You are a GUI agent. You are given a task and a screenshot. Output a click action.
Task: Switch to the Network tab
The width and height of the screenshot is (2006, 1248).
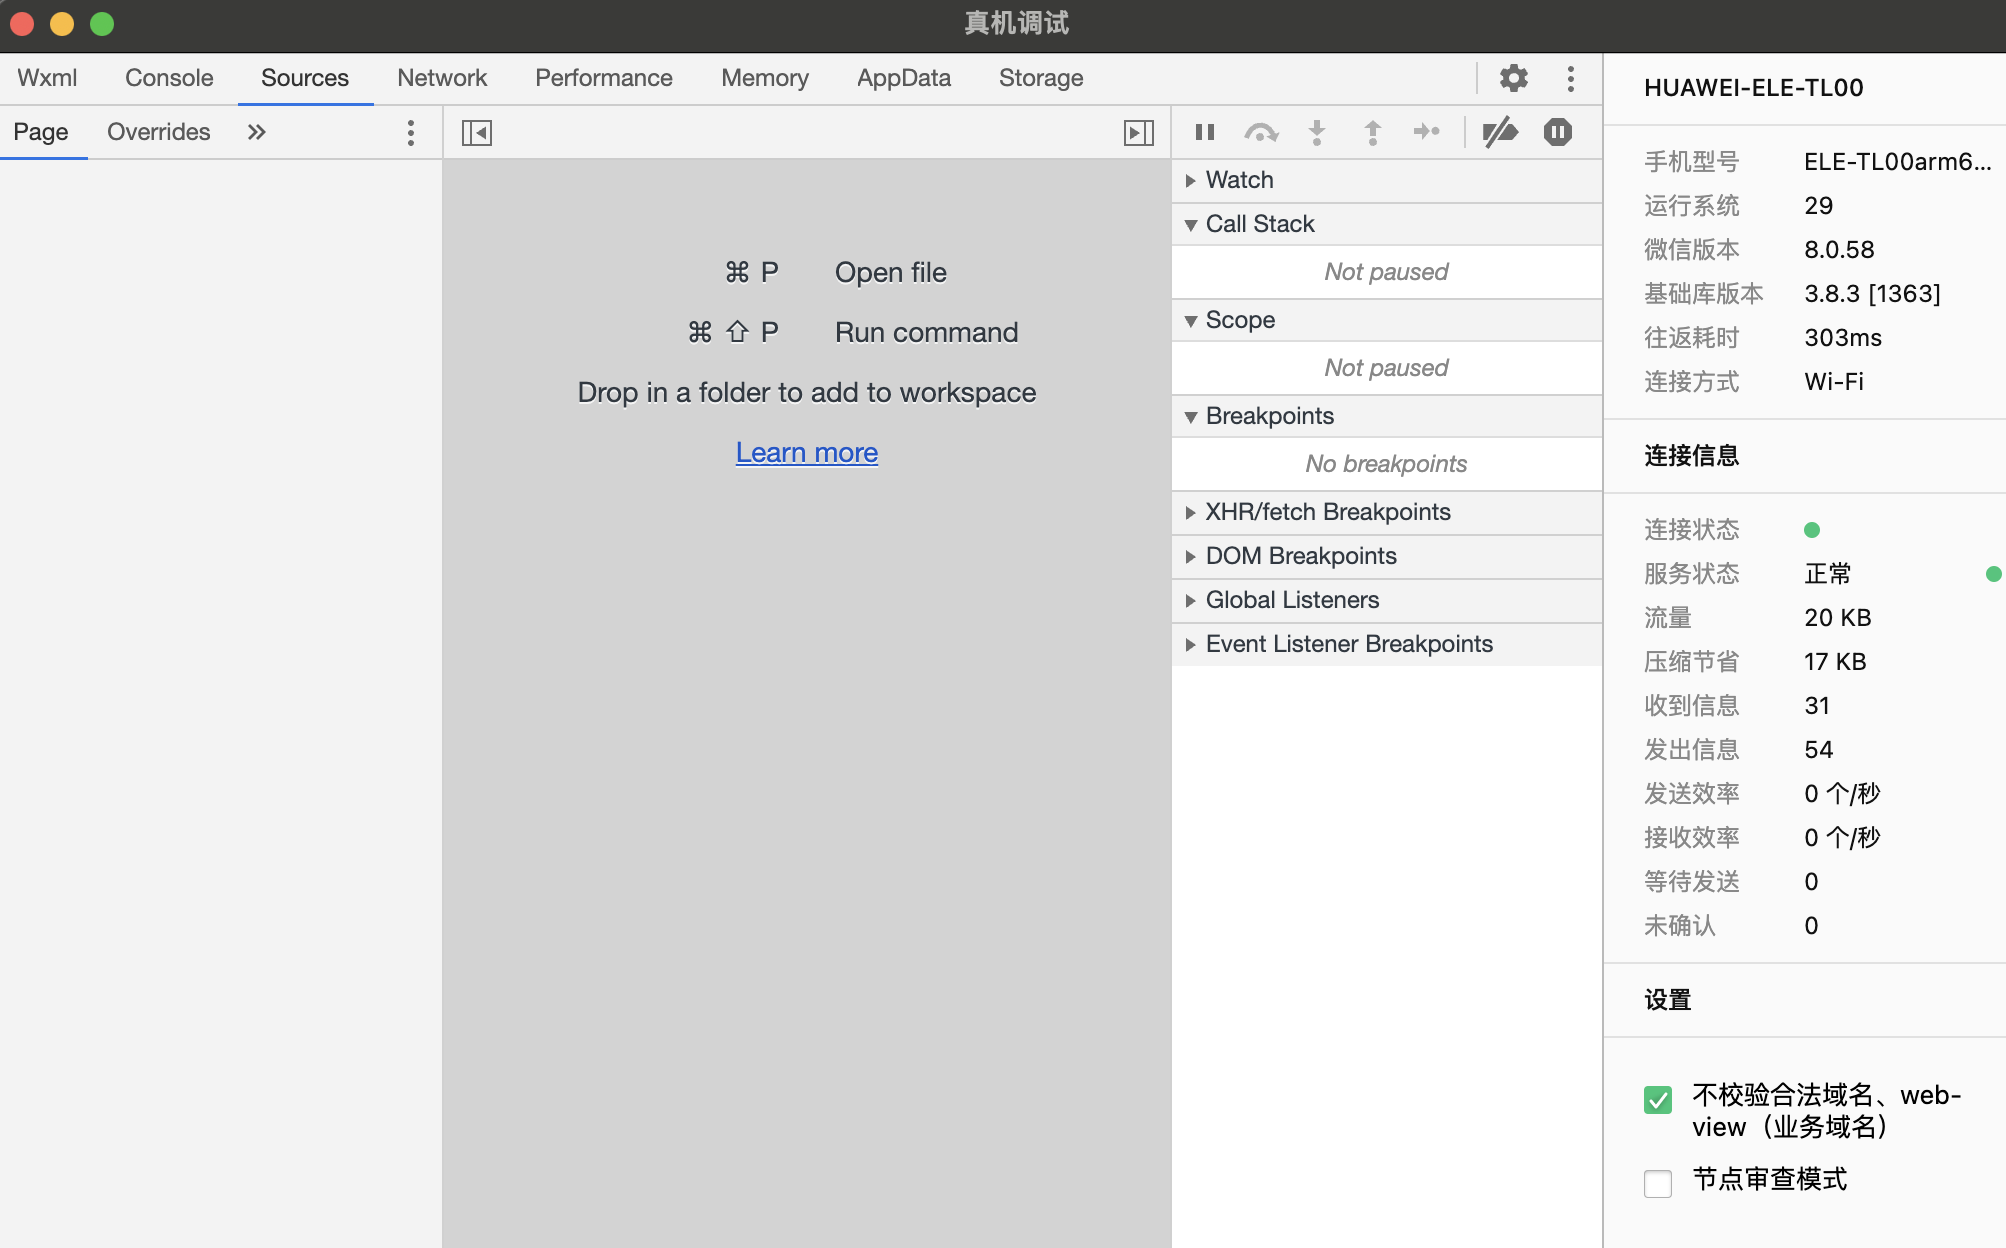[x=442, y=78]
